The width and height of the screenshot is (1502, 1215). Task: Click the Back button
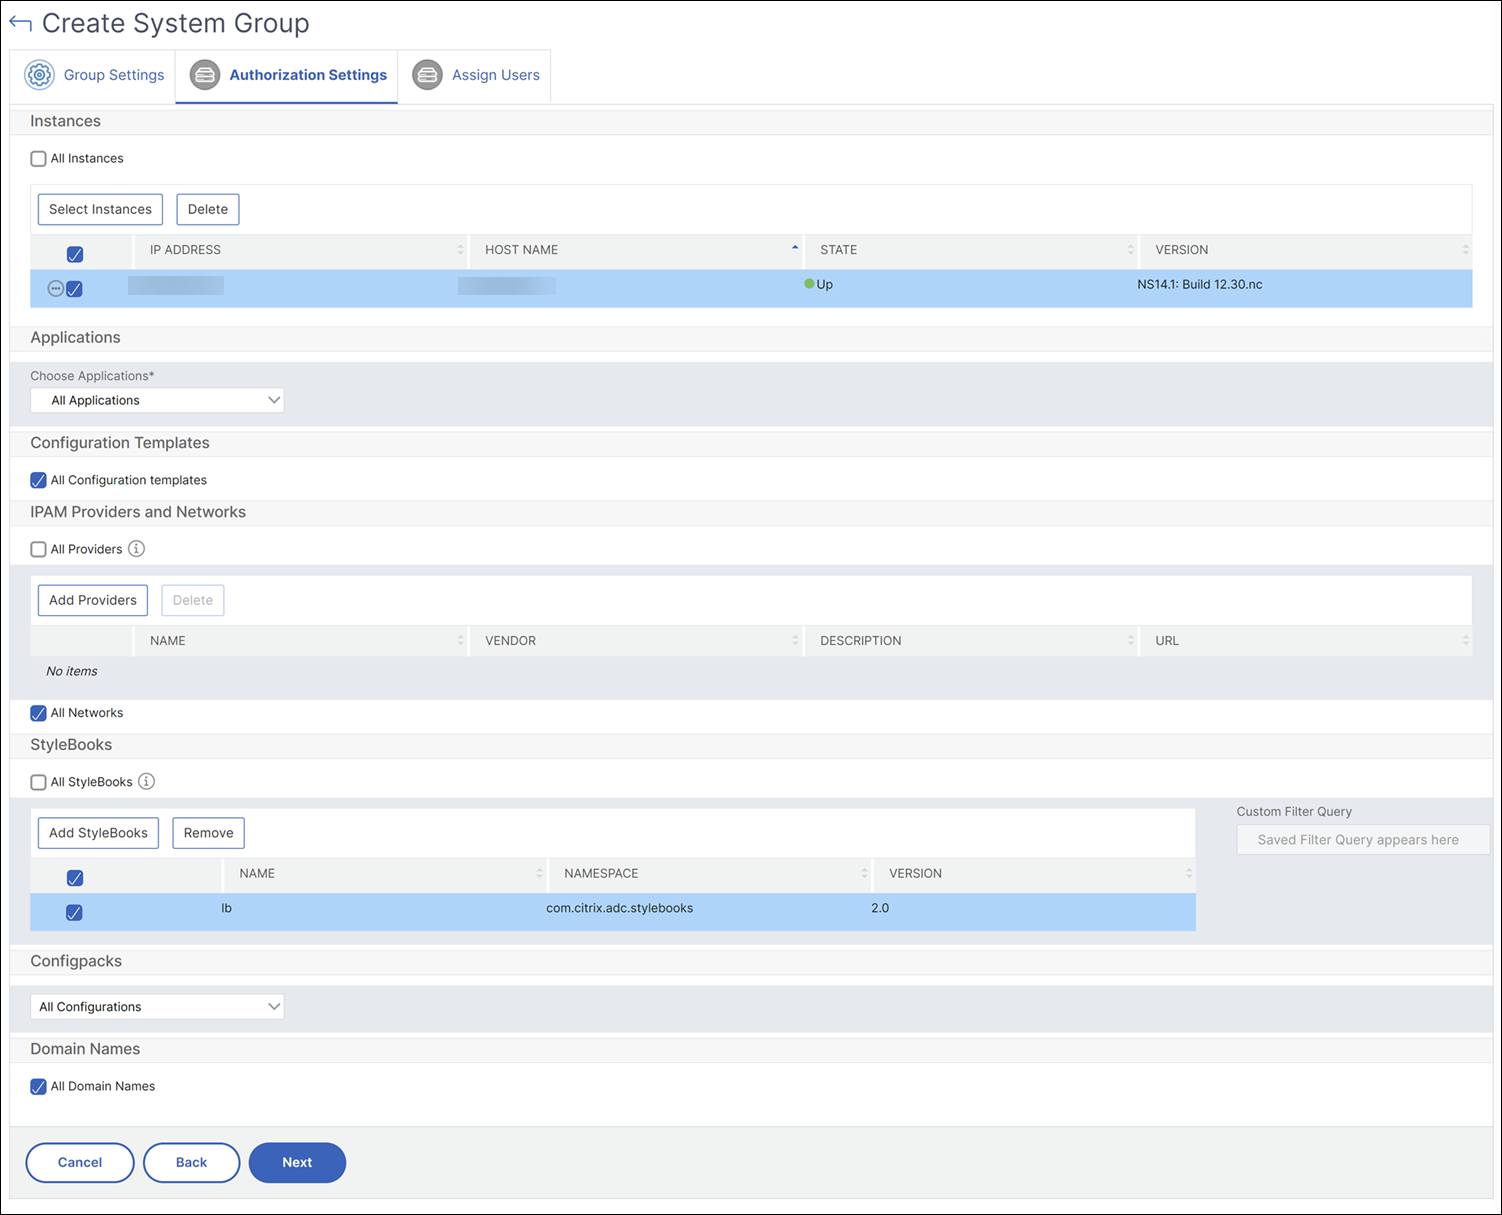coord(191,1162)
